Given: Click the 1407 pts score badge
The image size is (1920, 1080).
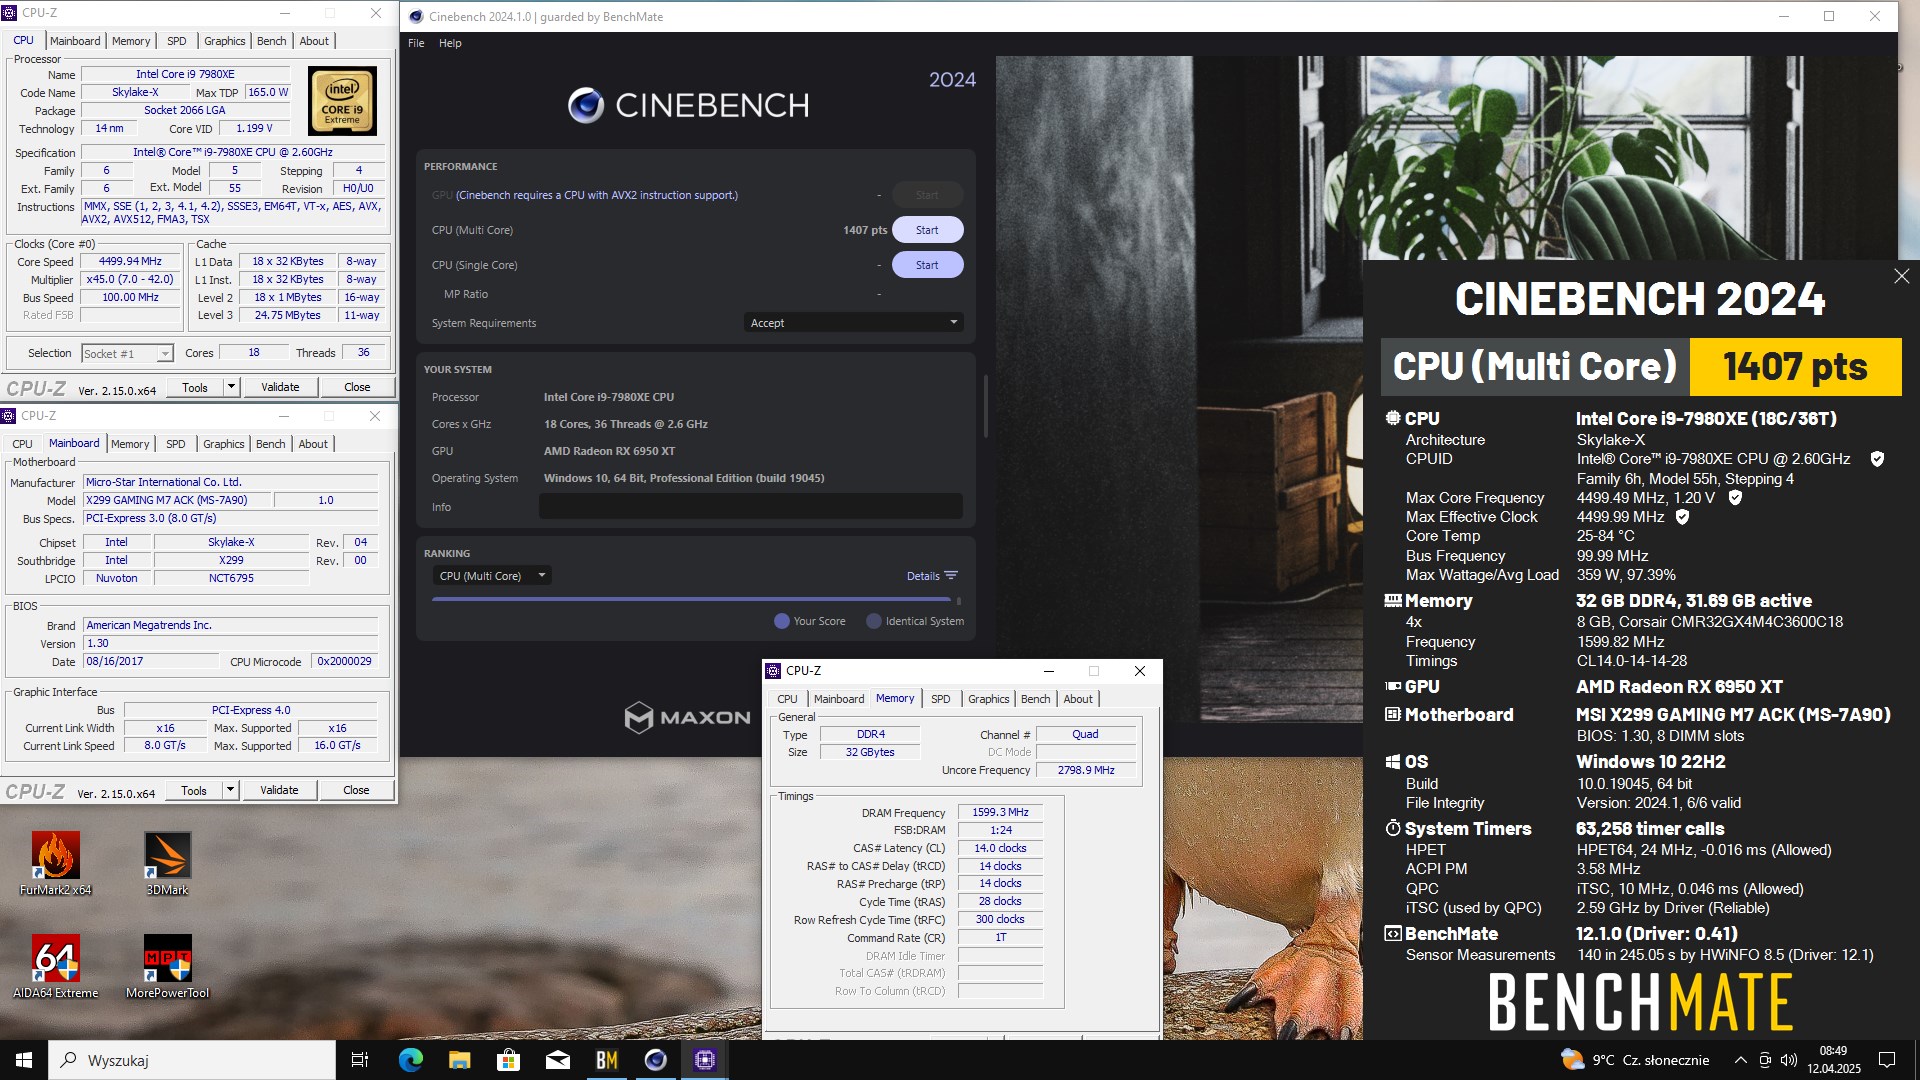Looking at the screenshot, I should tap(1795, 367).
